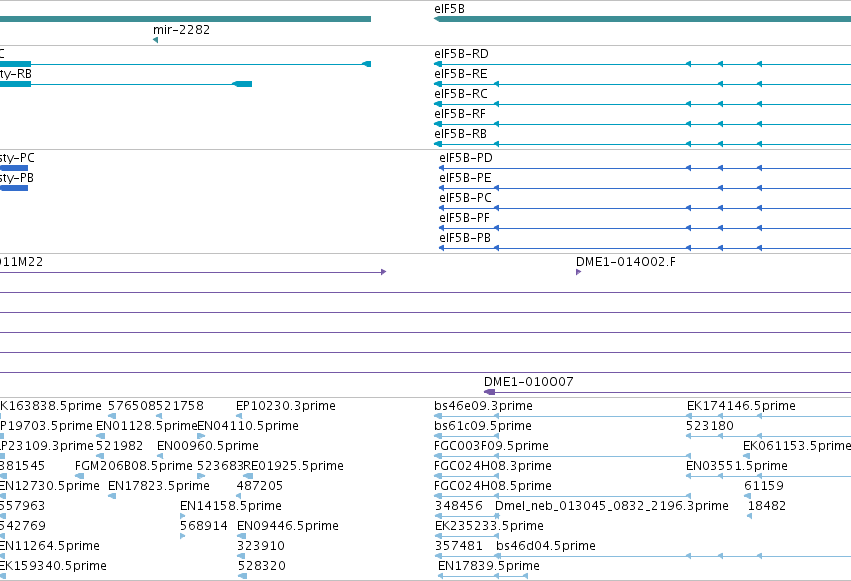
Task: Select EST FGC024H08.3prime
Action: pyautogui.click(x=493, y=466)
